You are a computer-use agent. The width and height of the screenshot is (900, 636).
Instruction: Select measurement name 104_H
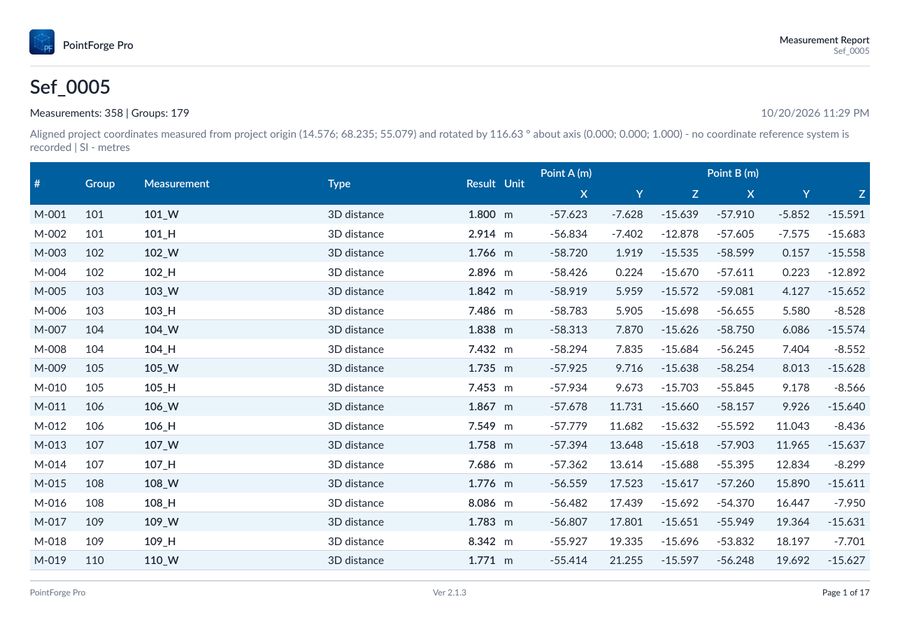[160, 350]
